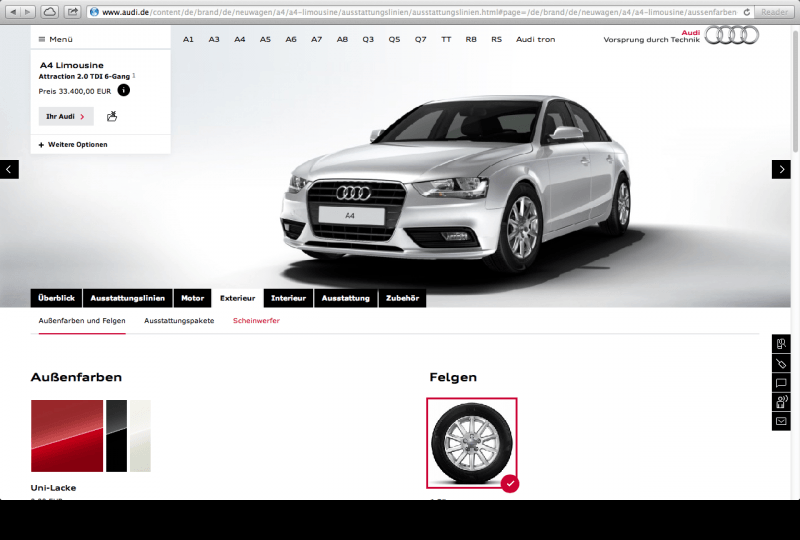Select the R8 model link
This screenshot has width=800, height=540.
pos(471,39)
